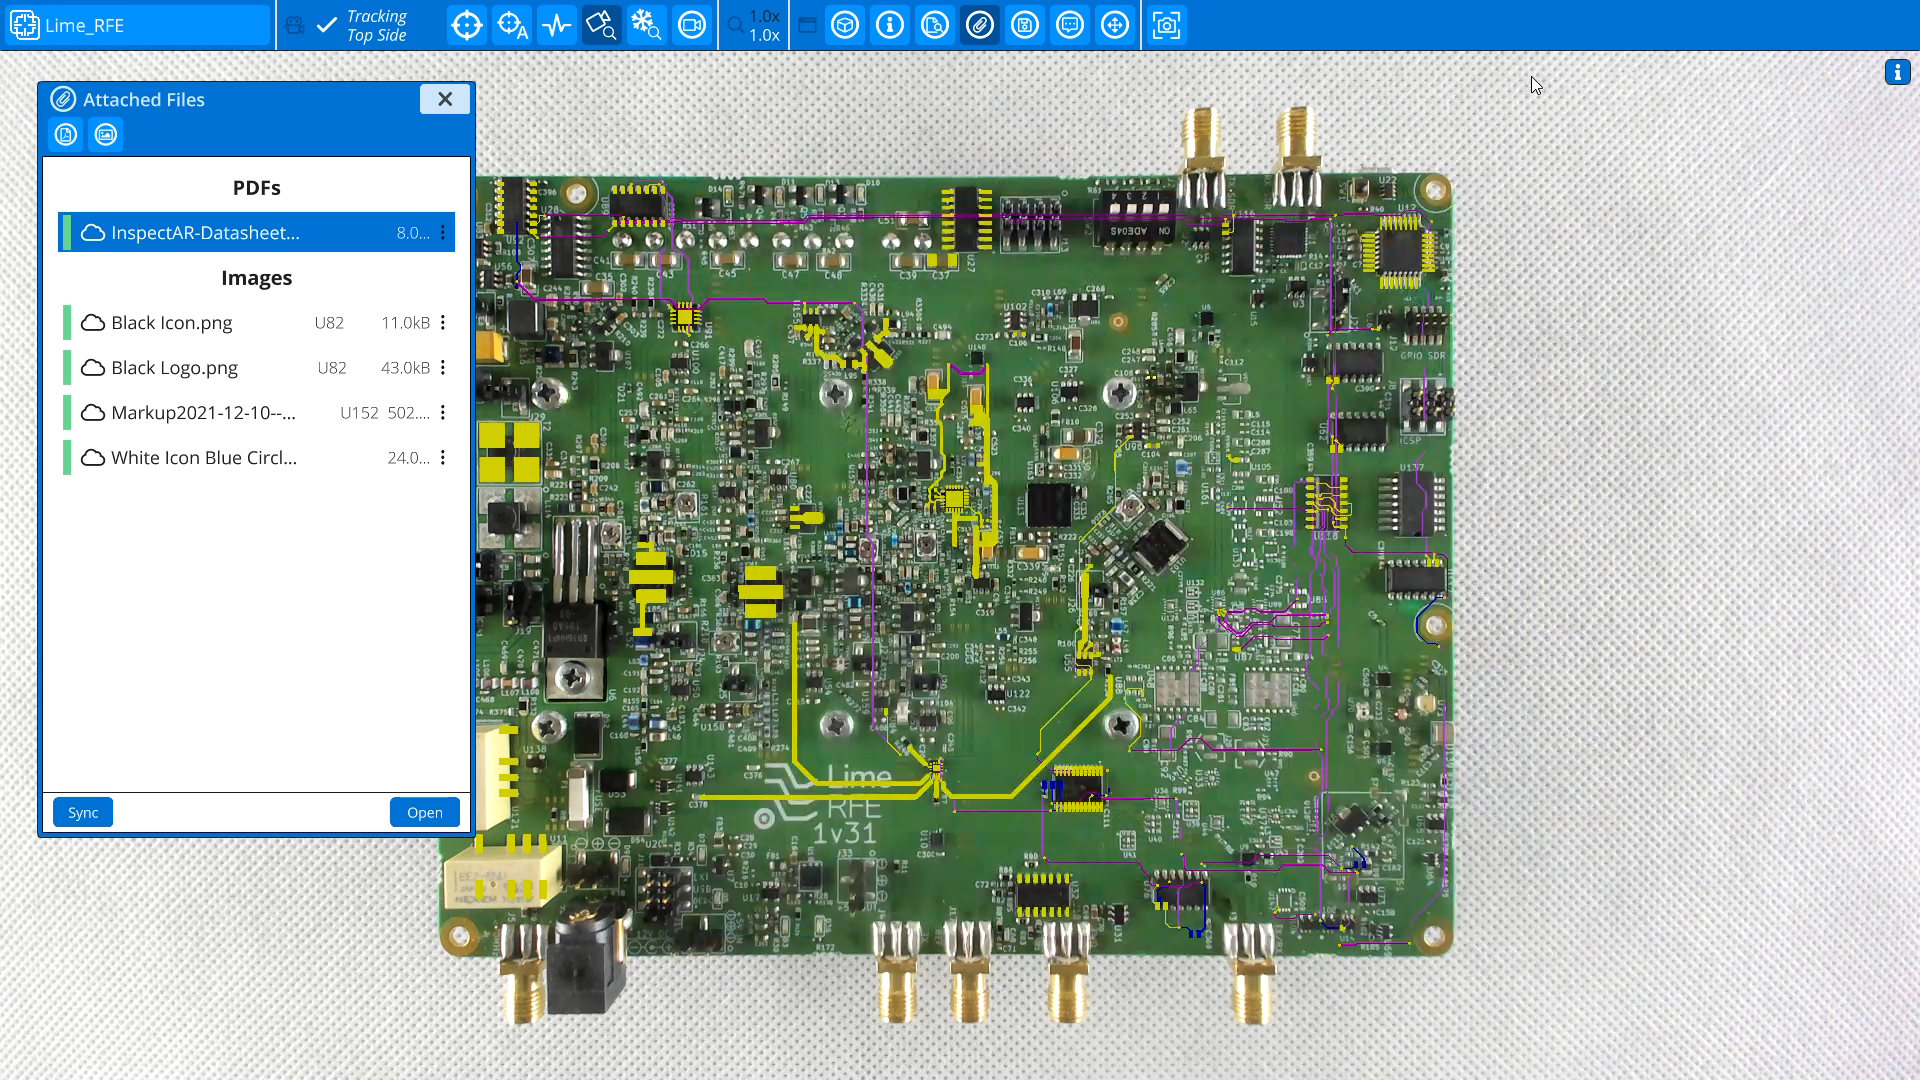This screenshot has height=1080, width=1920.
Task: Open the signal waveform tool
Action: (556, 25)
